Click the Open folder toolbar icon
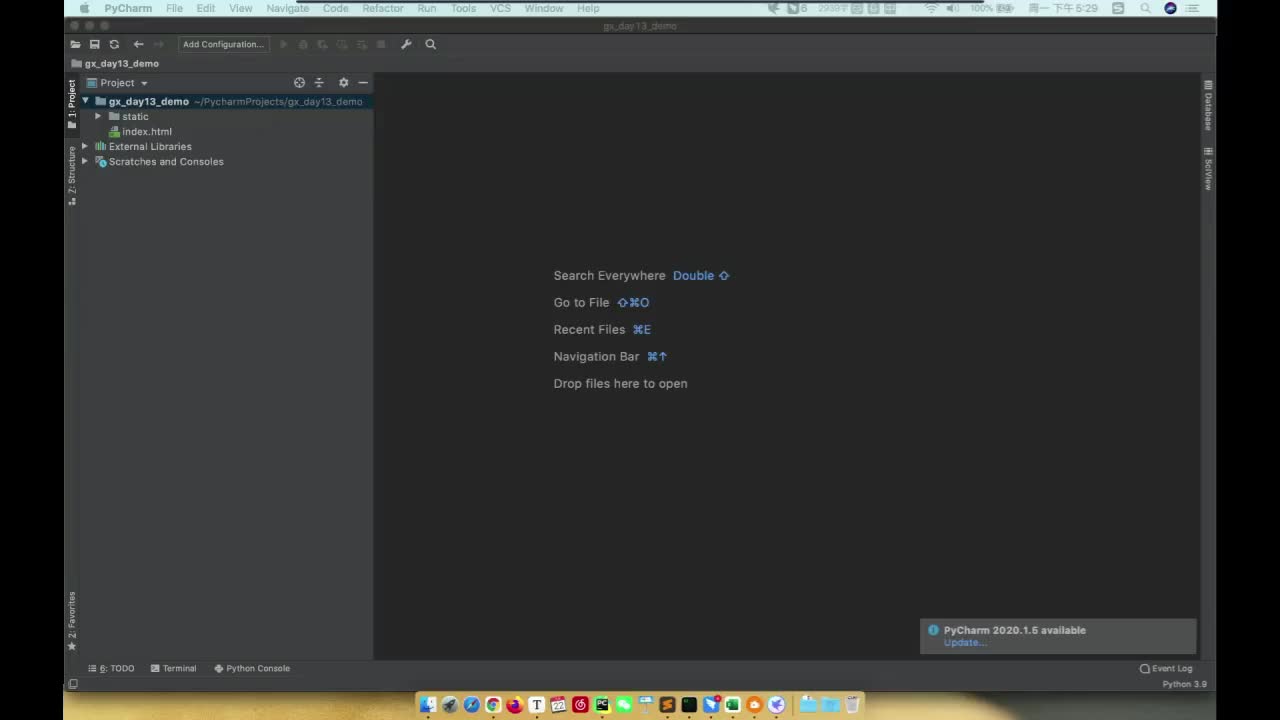 pyautogui.click(x=75, y=44)
